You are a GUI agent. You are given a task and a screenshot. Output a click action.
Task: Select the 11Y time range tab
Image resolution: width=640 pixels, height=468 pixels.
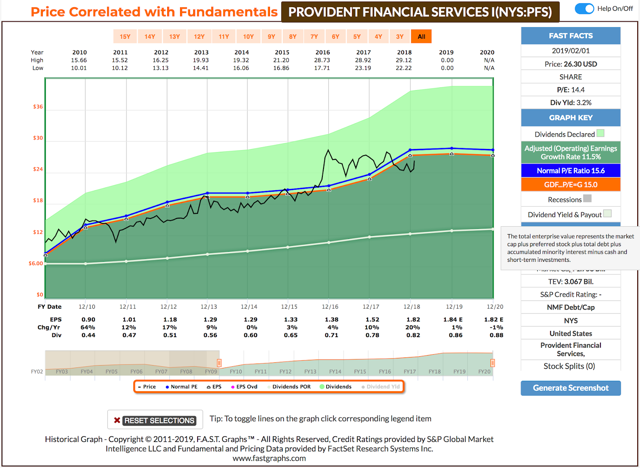coord(224,37)
